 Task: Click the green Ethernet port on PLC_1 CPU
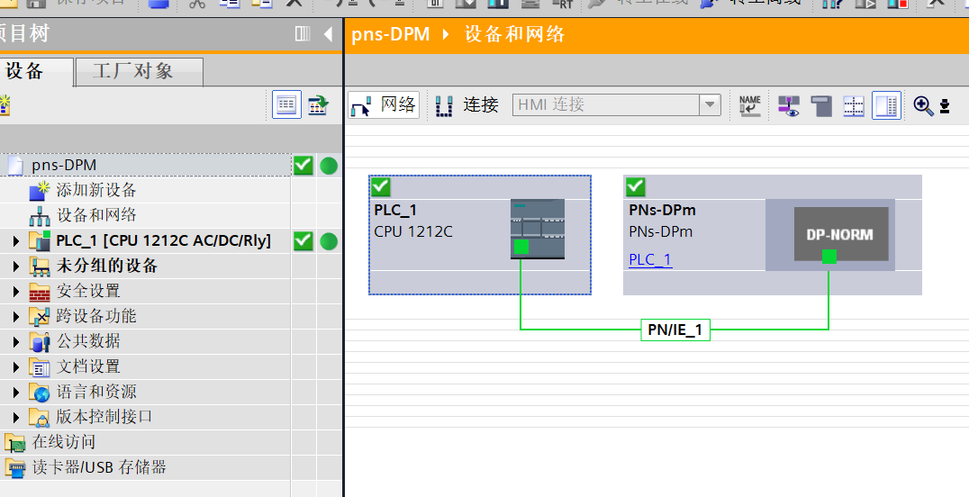pyautogui.click(x=521, y=247)
